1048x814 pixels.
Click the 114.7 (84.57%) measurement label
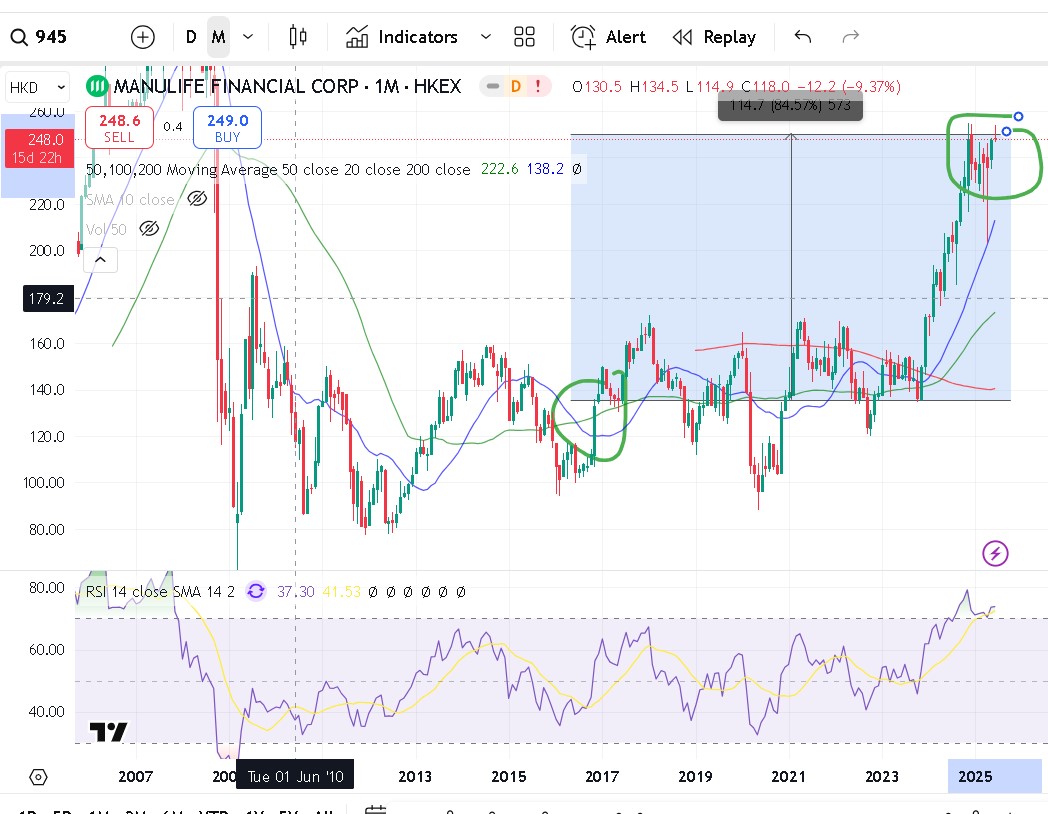coord(790,106)
